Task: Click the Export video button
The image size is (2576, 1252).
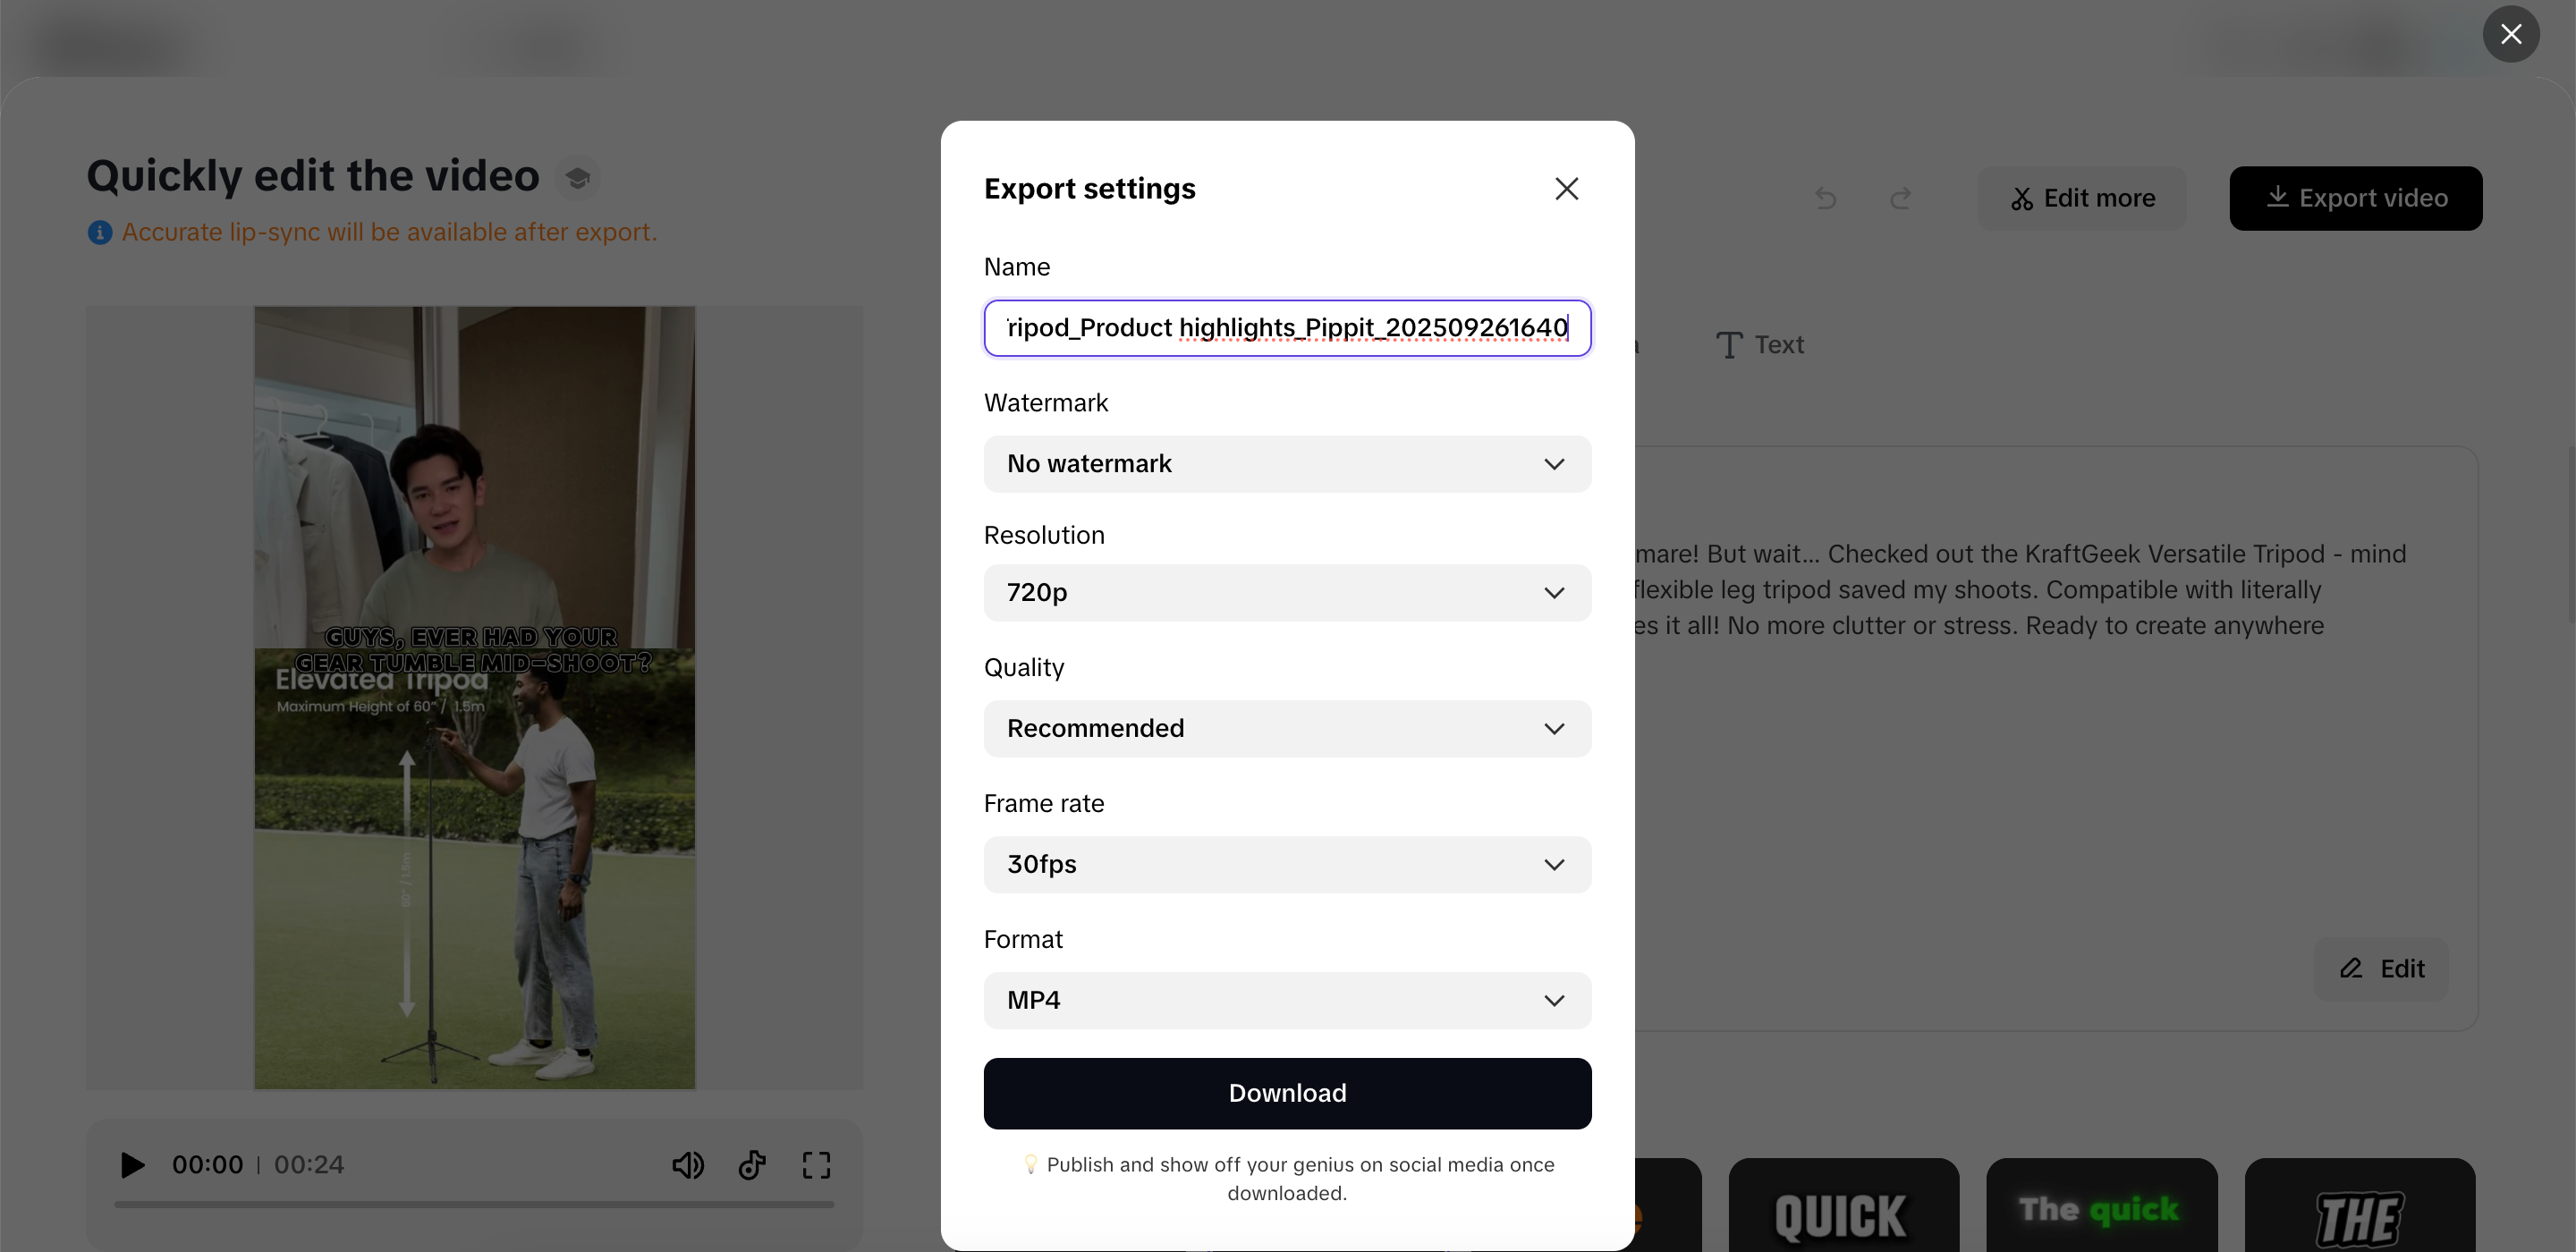Action: click(x=2355, y=198)
